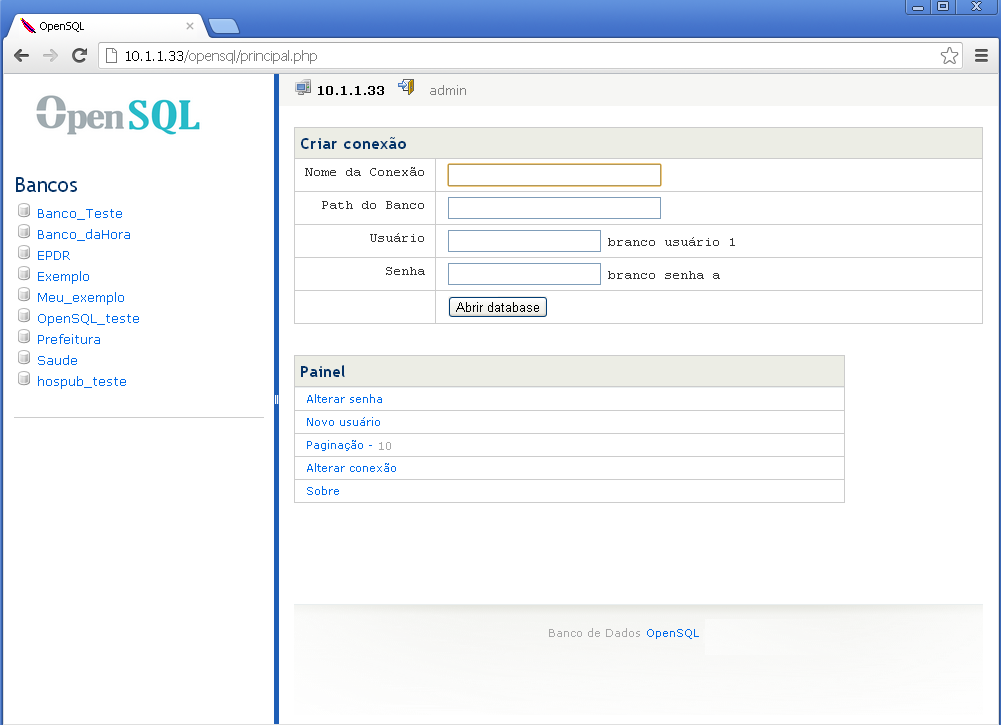Image resolution: width=1001 pixels, height=725 pixels.
Task: Open the Saude database link
Action: pos(57,361)
